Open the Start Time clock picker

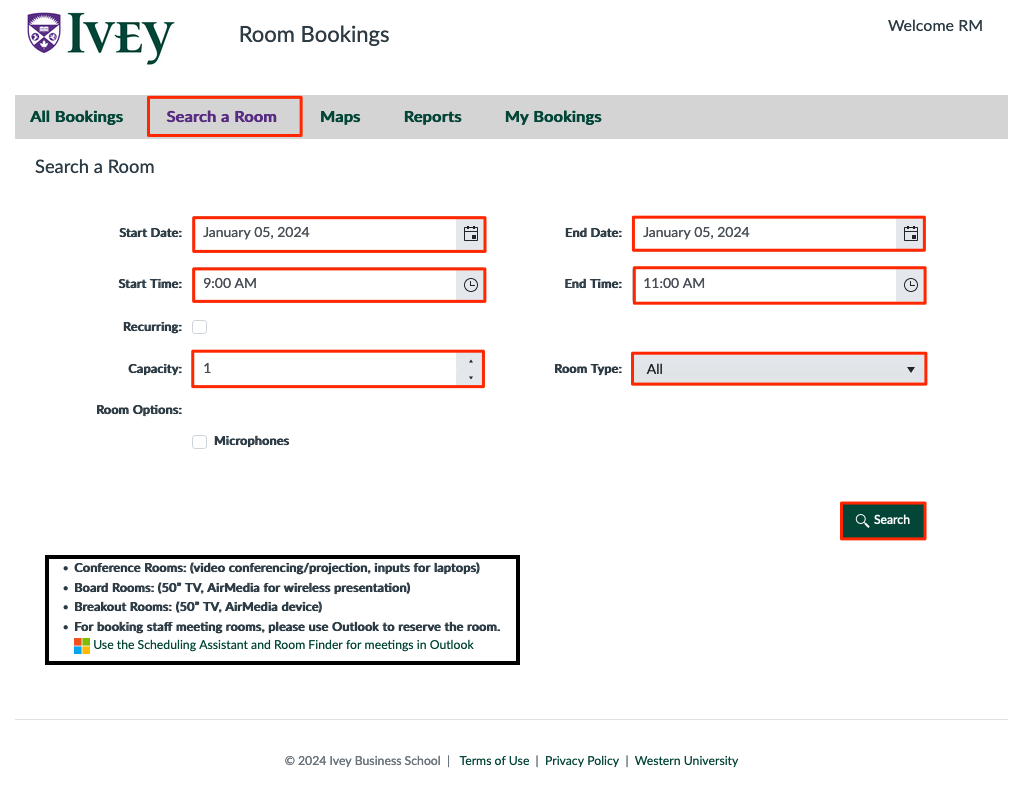point(470,285)
